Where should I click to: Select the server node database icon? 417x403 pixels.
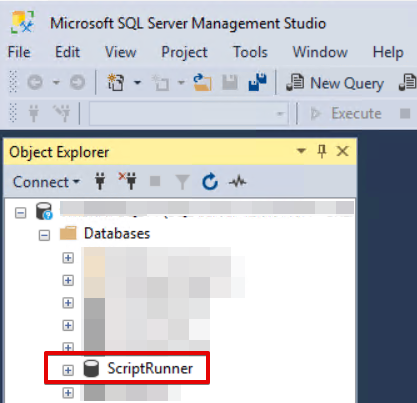click(44, 211)
